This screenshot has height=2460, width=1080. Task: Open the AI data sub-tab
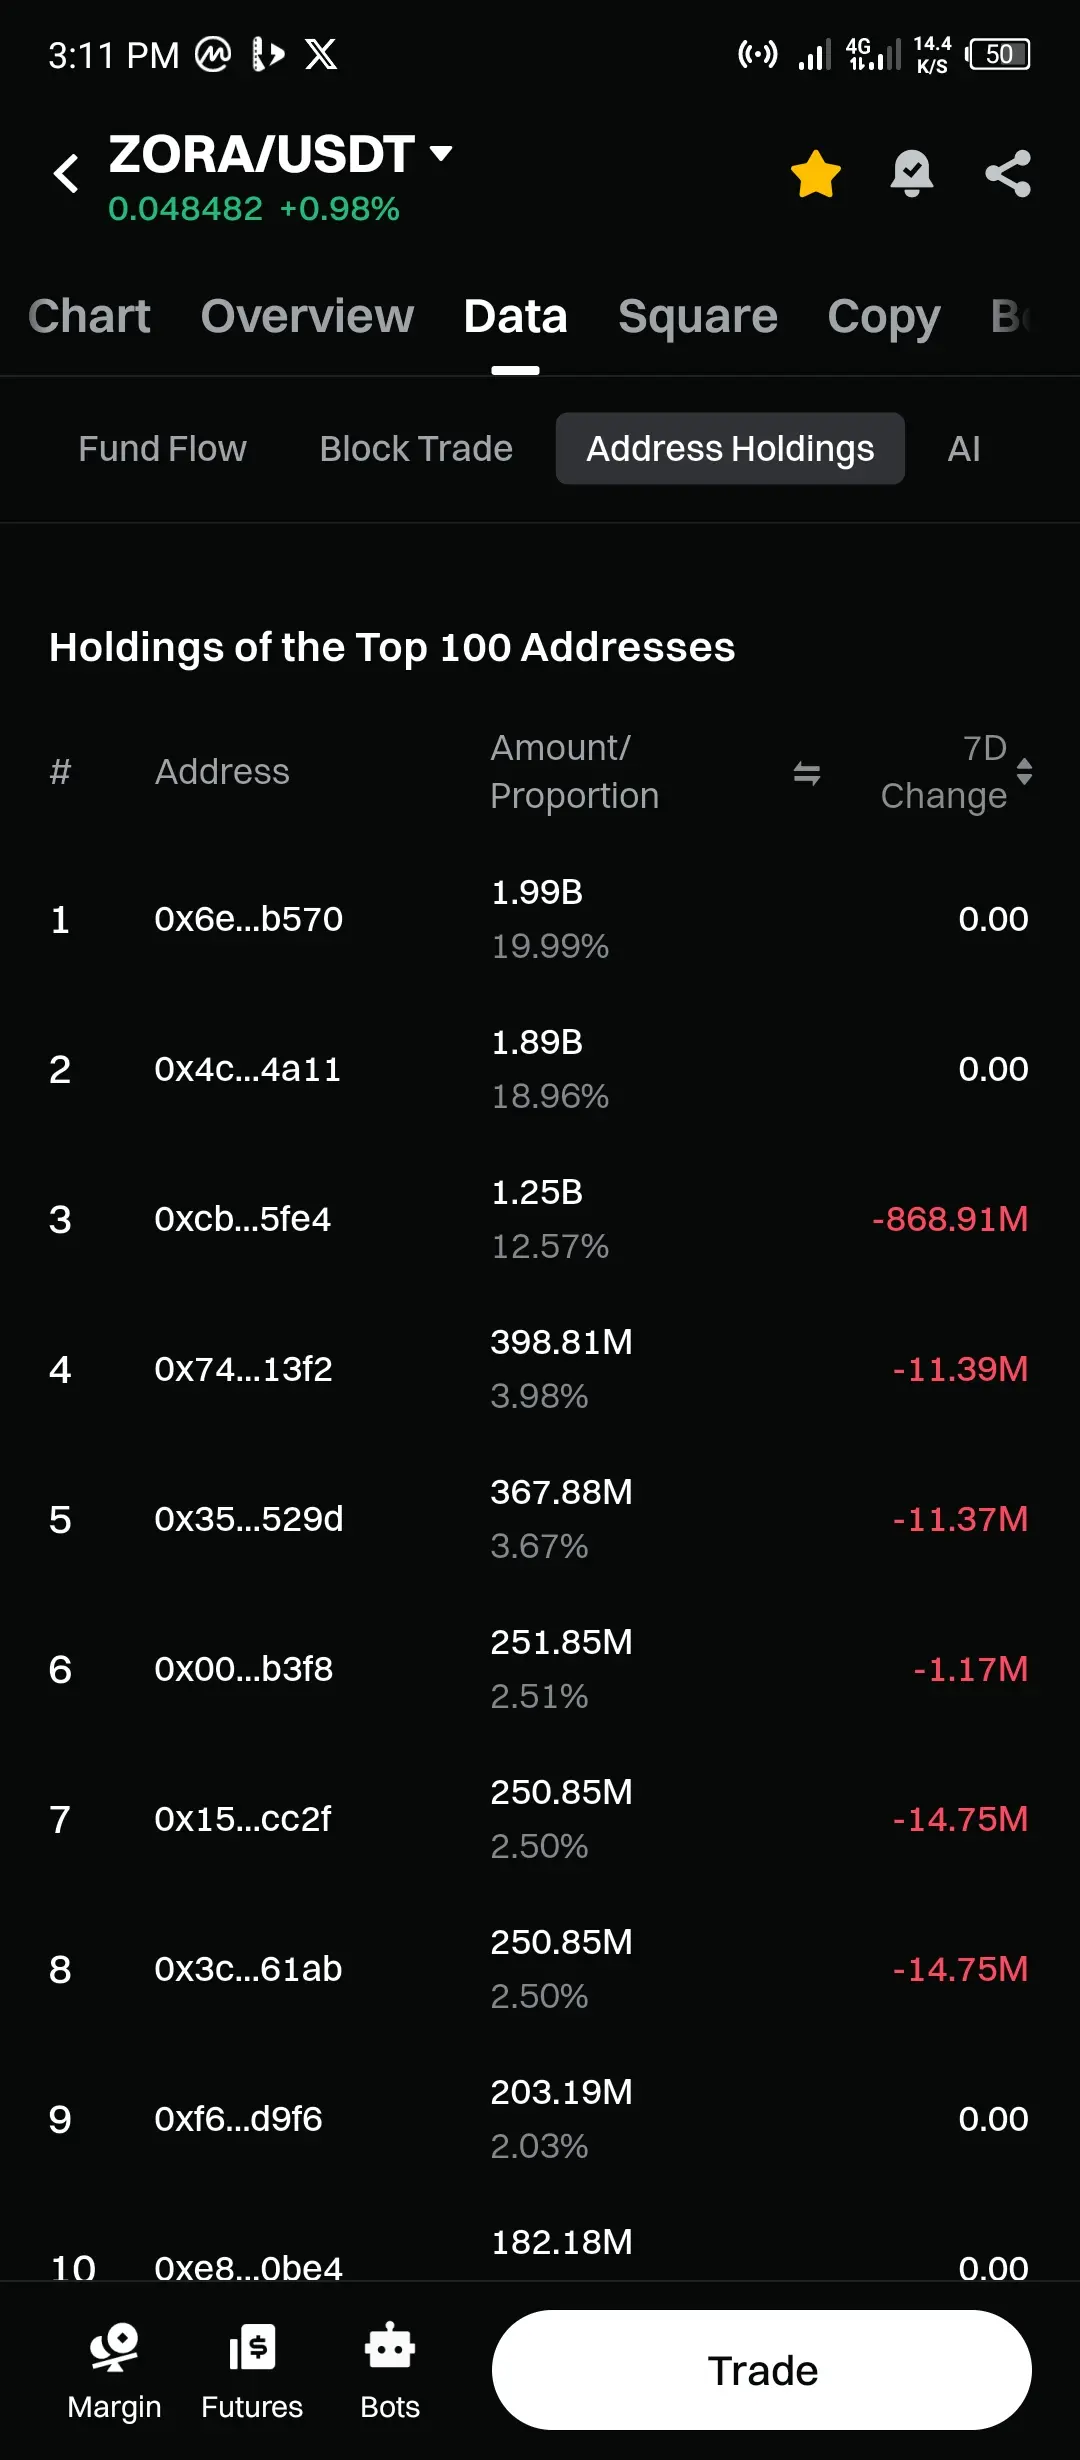pyautogui.click(x=963, y=449)
